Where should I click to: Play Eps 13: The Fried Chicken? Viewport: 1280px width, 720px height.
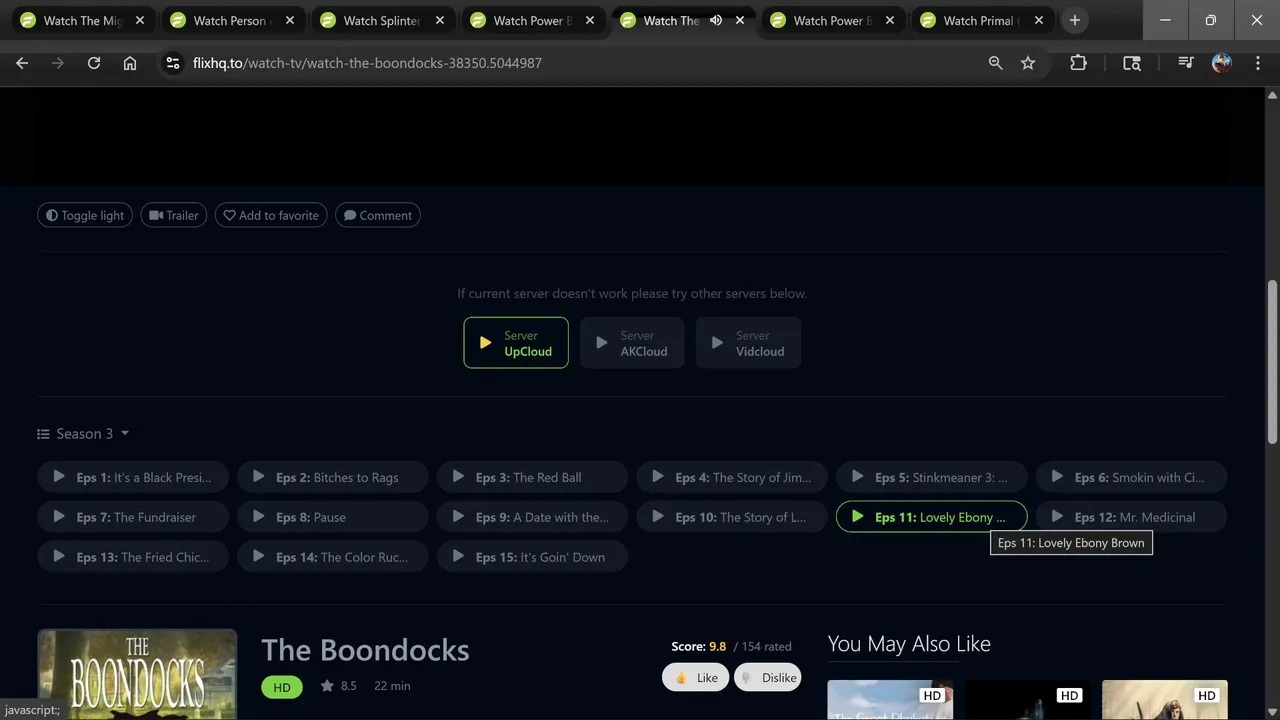pos(133,557)
